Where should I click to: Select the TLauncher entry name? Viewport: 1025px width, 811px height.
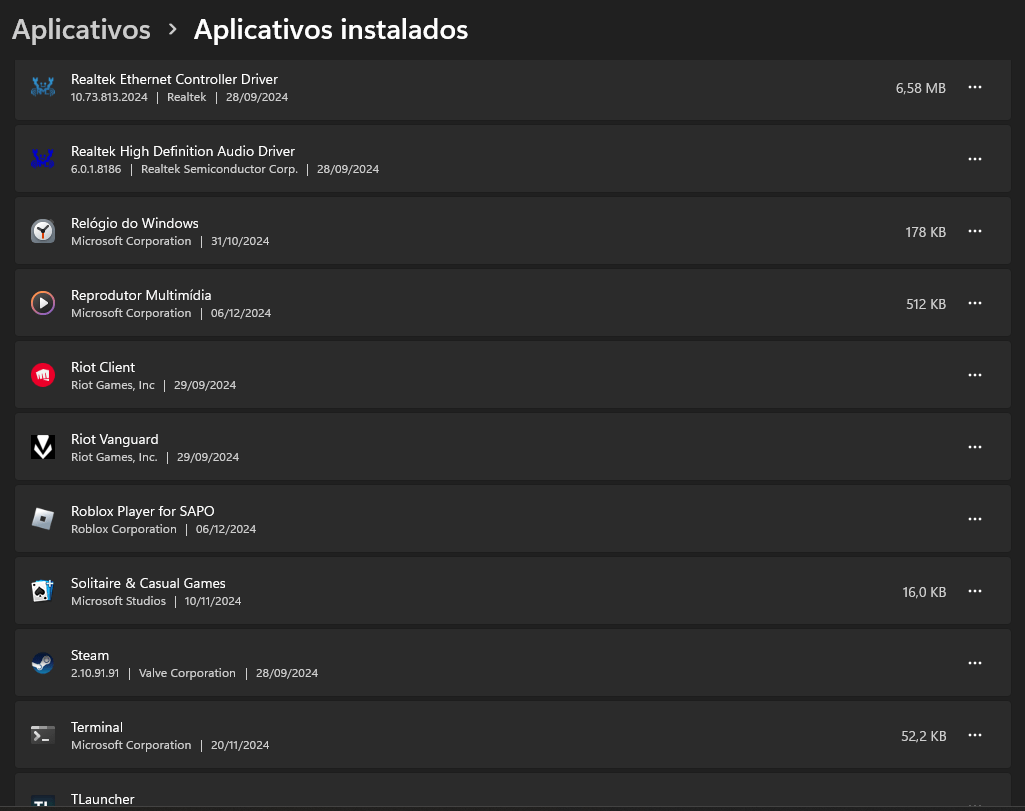tap(102, 799)
